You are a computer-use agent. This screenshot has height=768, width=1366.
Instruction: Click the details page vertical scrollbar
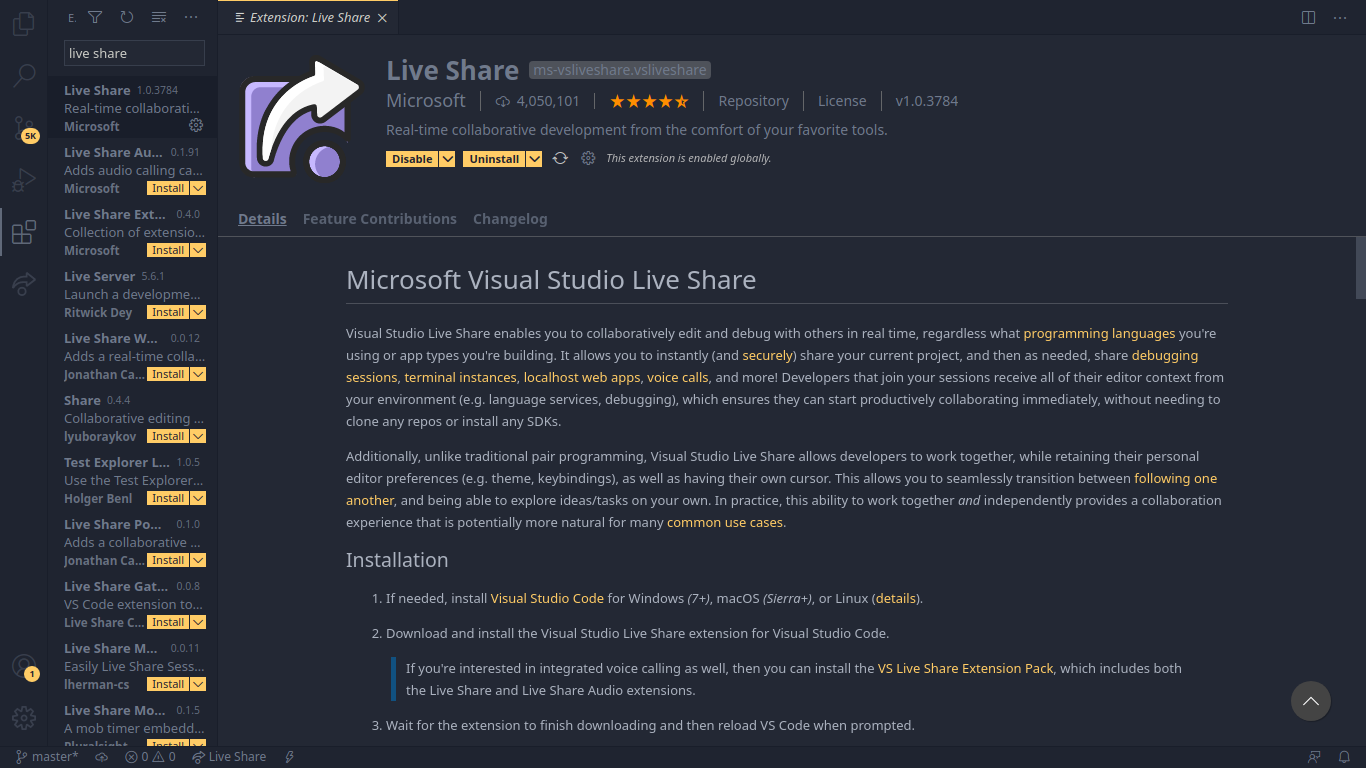(1360, 267)
